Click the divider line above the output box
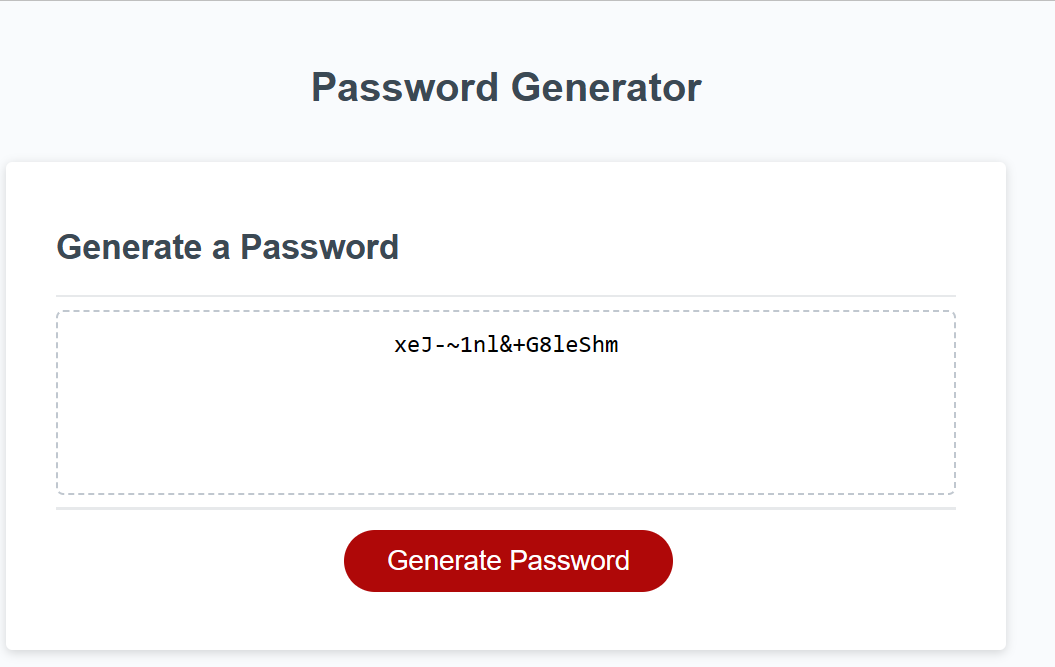The width and height of the screenshot is (1055, 667). click(506, 293)
